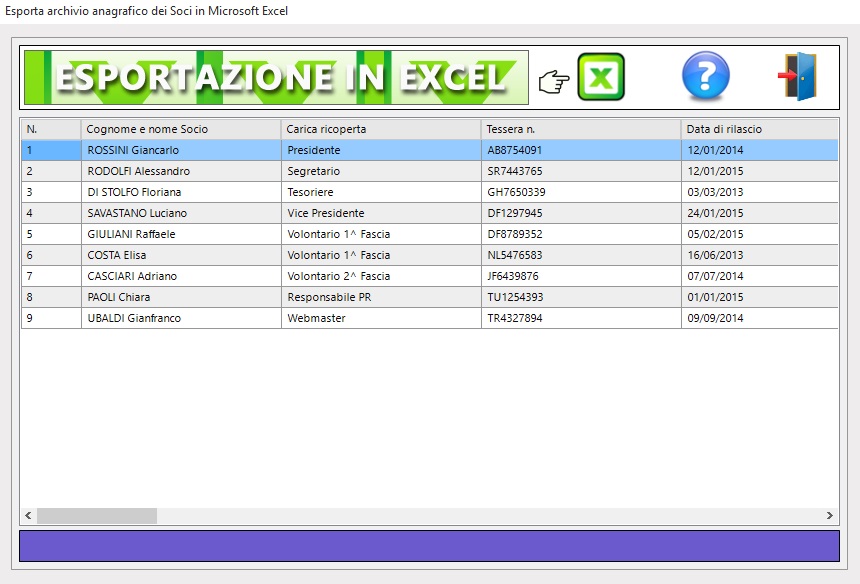
Task: Click card number 'AB8754091'
Action: pyautogui.click(x=514, y=150)
